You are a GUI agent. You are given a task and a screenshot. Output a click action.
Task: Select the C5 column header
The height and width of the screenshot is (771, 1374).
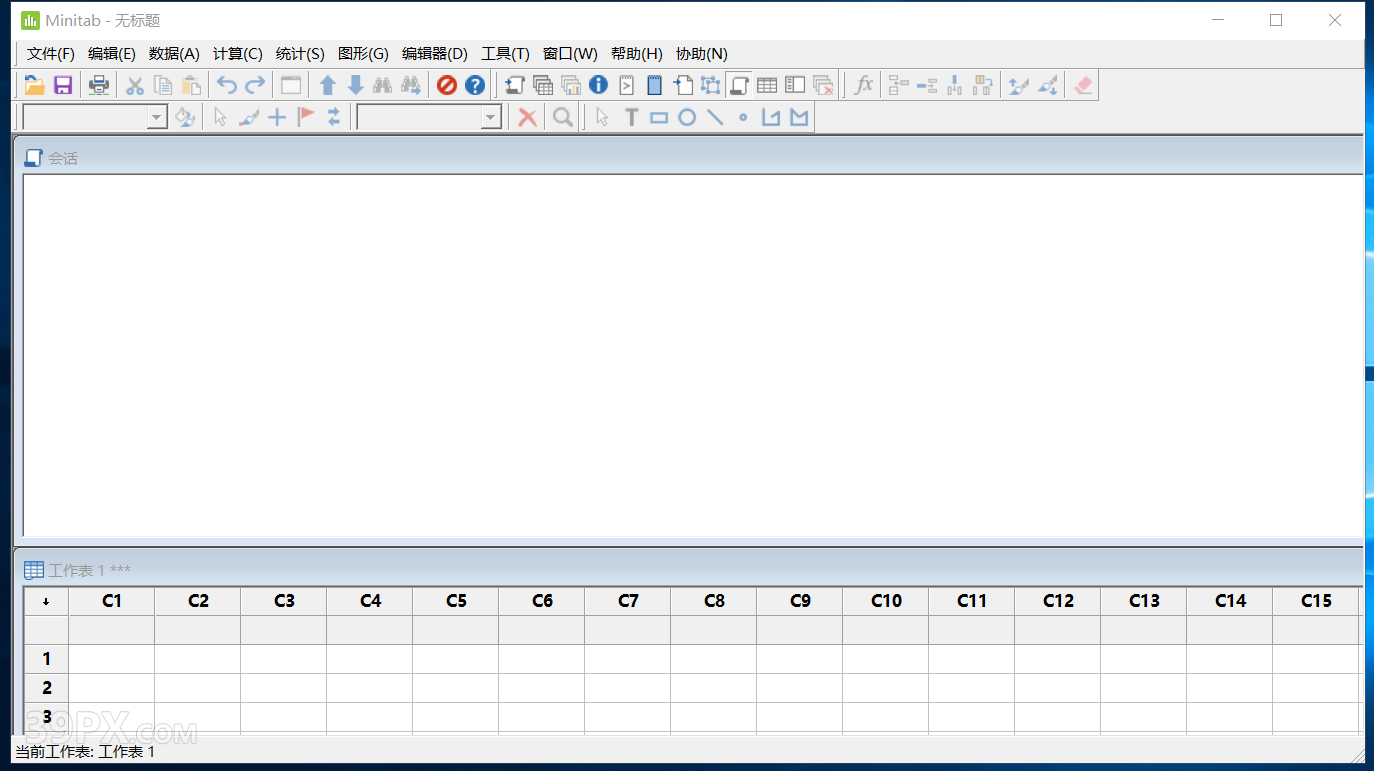(x=456, y=601)
